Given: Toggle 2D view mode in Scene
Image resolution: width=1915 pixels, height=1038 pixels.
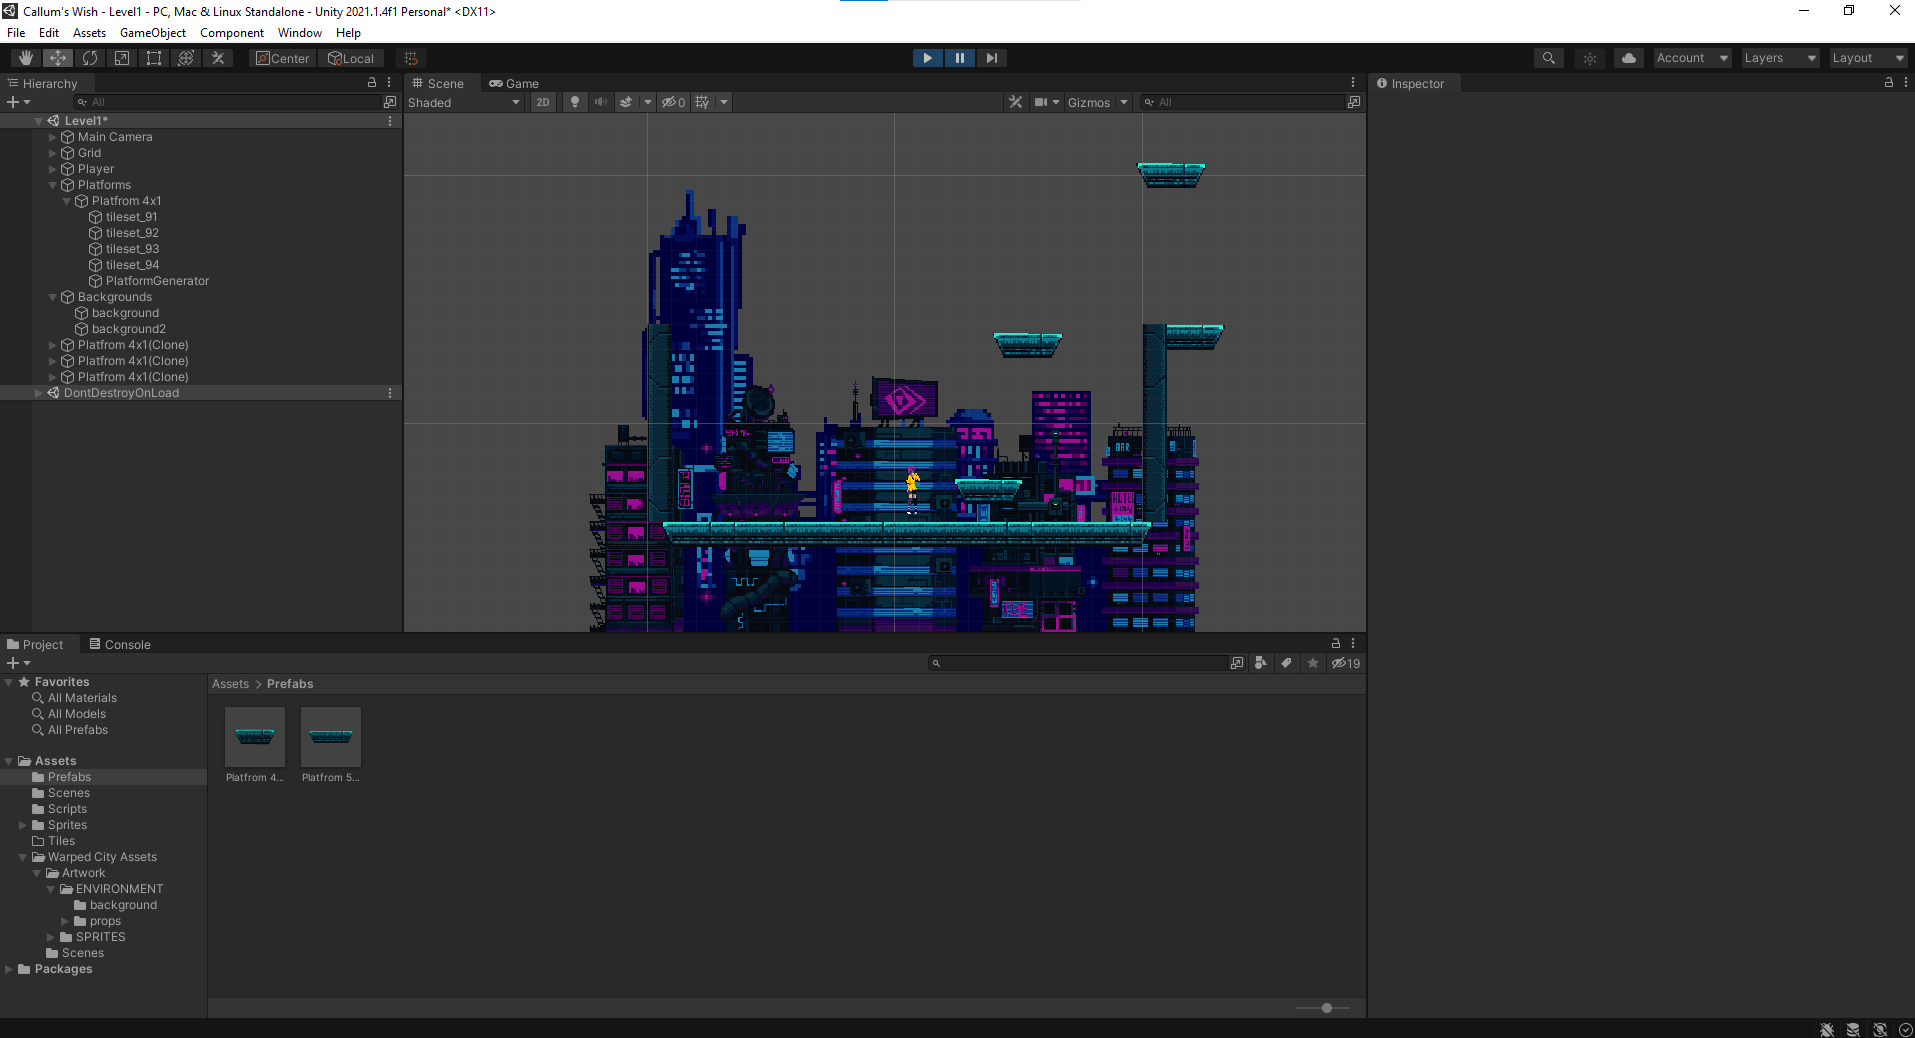Looking at the screenshot, I should pyautogui.click(x=543, y=102).
